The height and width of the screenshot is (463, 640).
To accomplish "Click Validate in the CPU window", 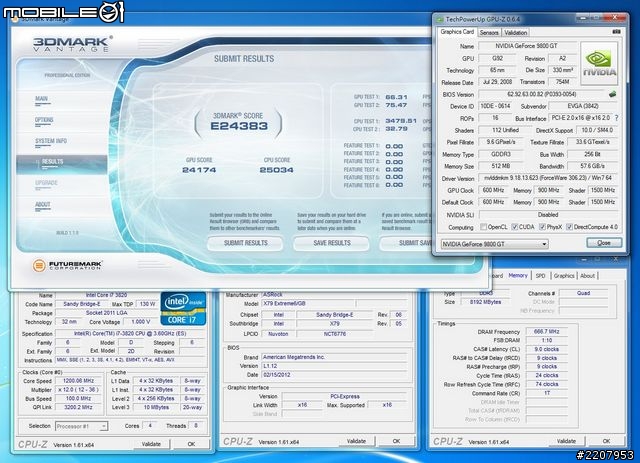I will pos(151,444).
